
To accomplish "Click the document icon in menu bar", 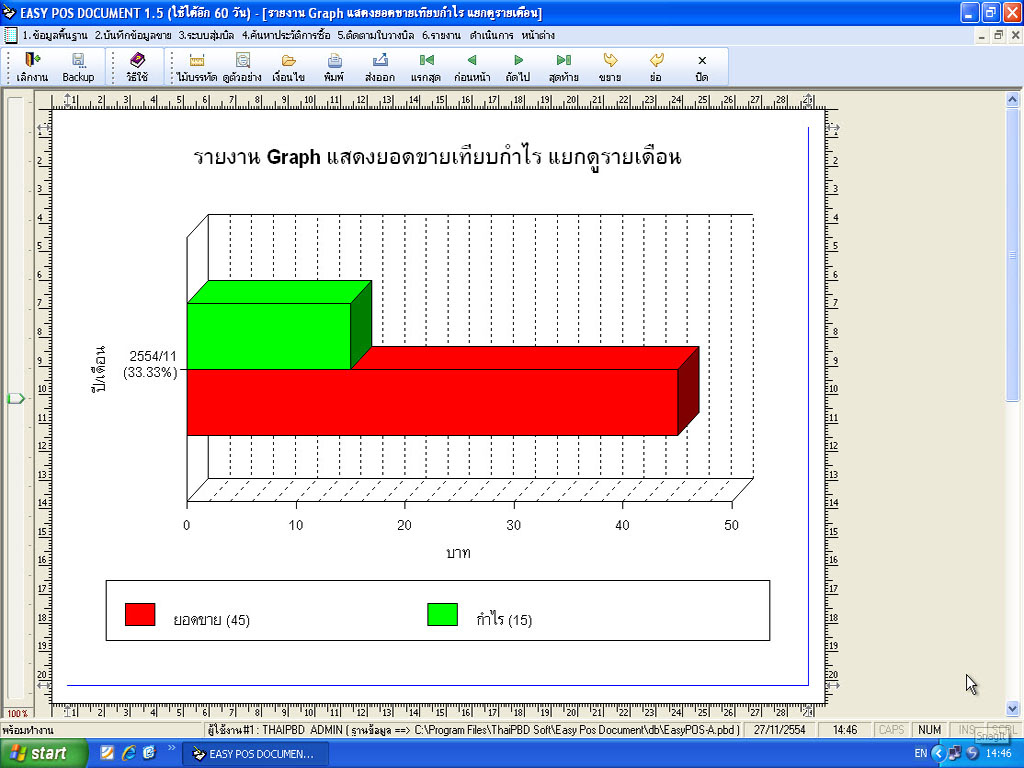I will coord(10,35).
